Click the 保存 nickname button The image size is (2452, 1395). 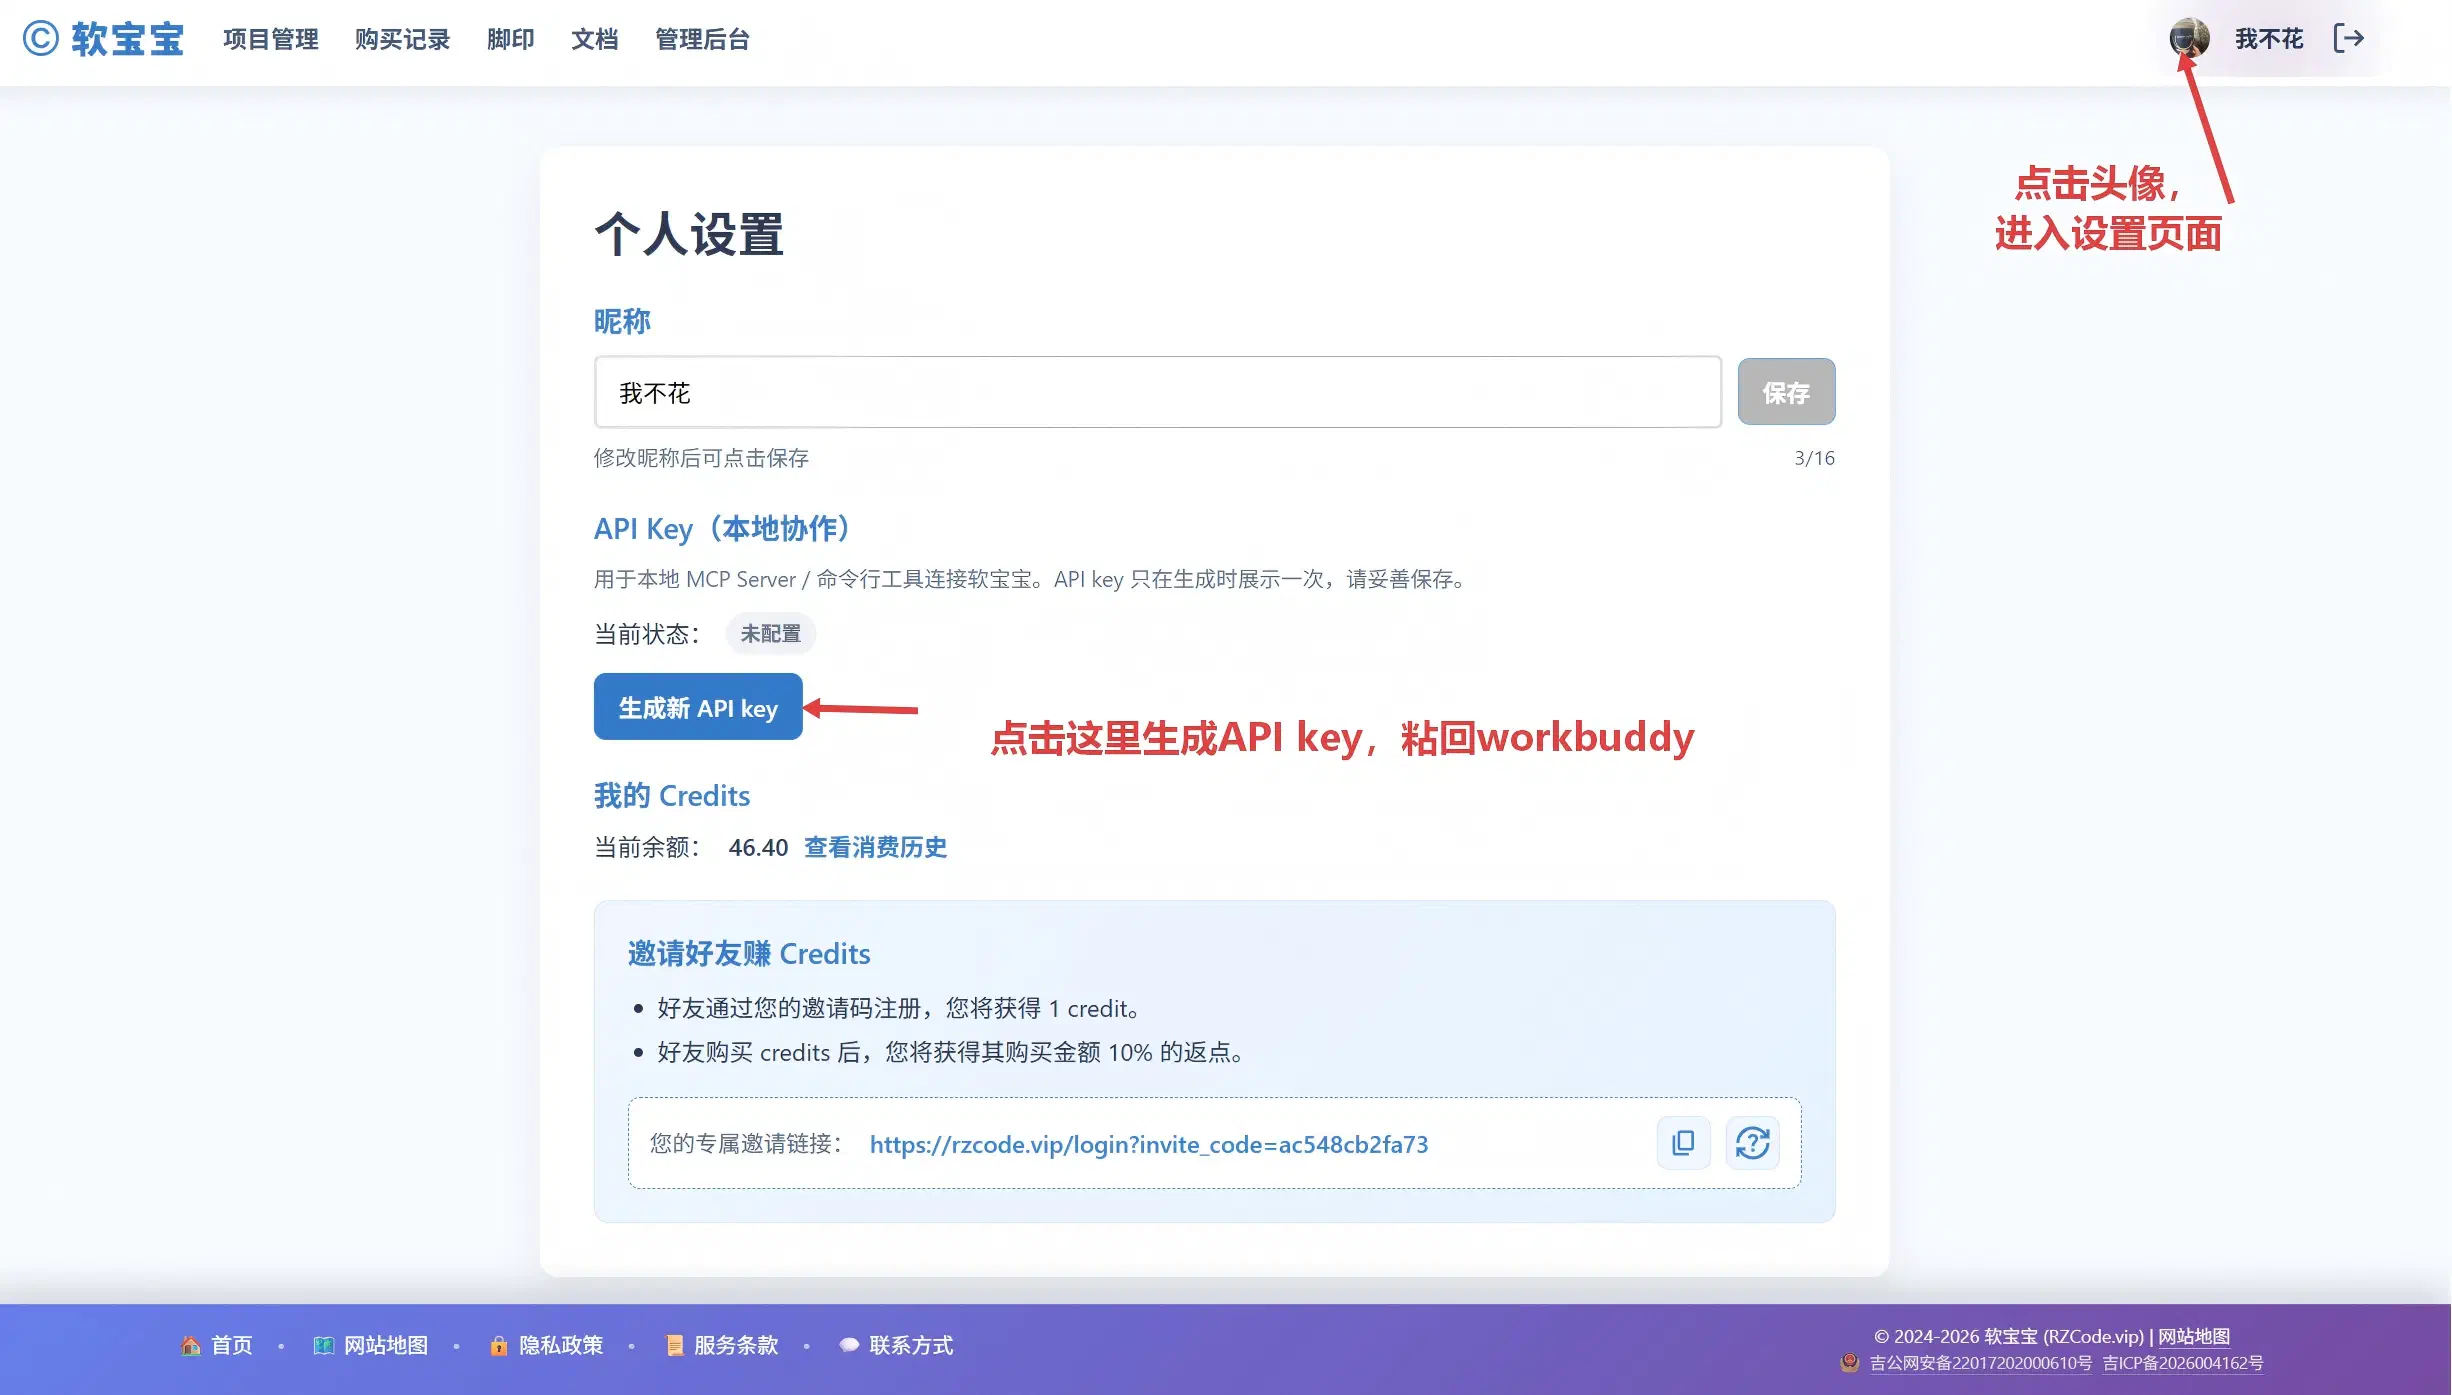click(x=1786, y=392)
